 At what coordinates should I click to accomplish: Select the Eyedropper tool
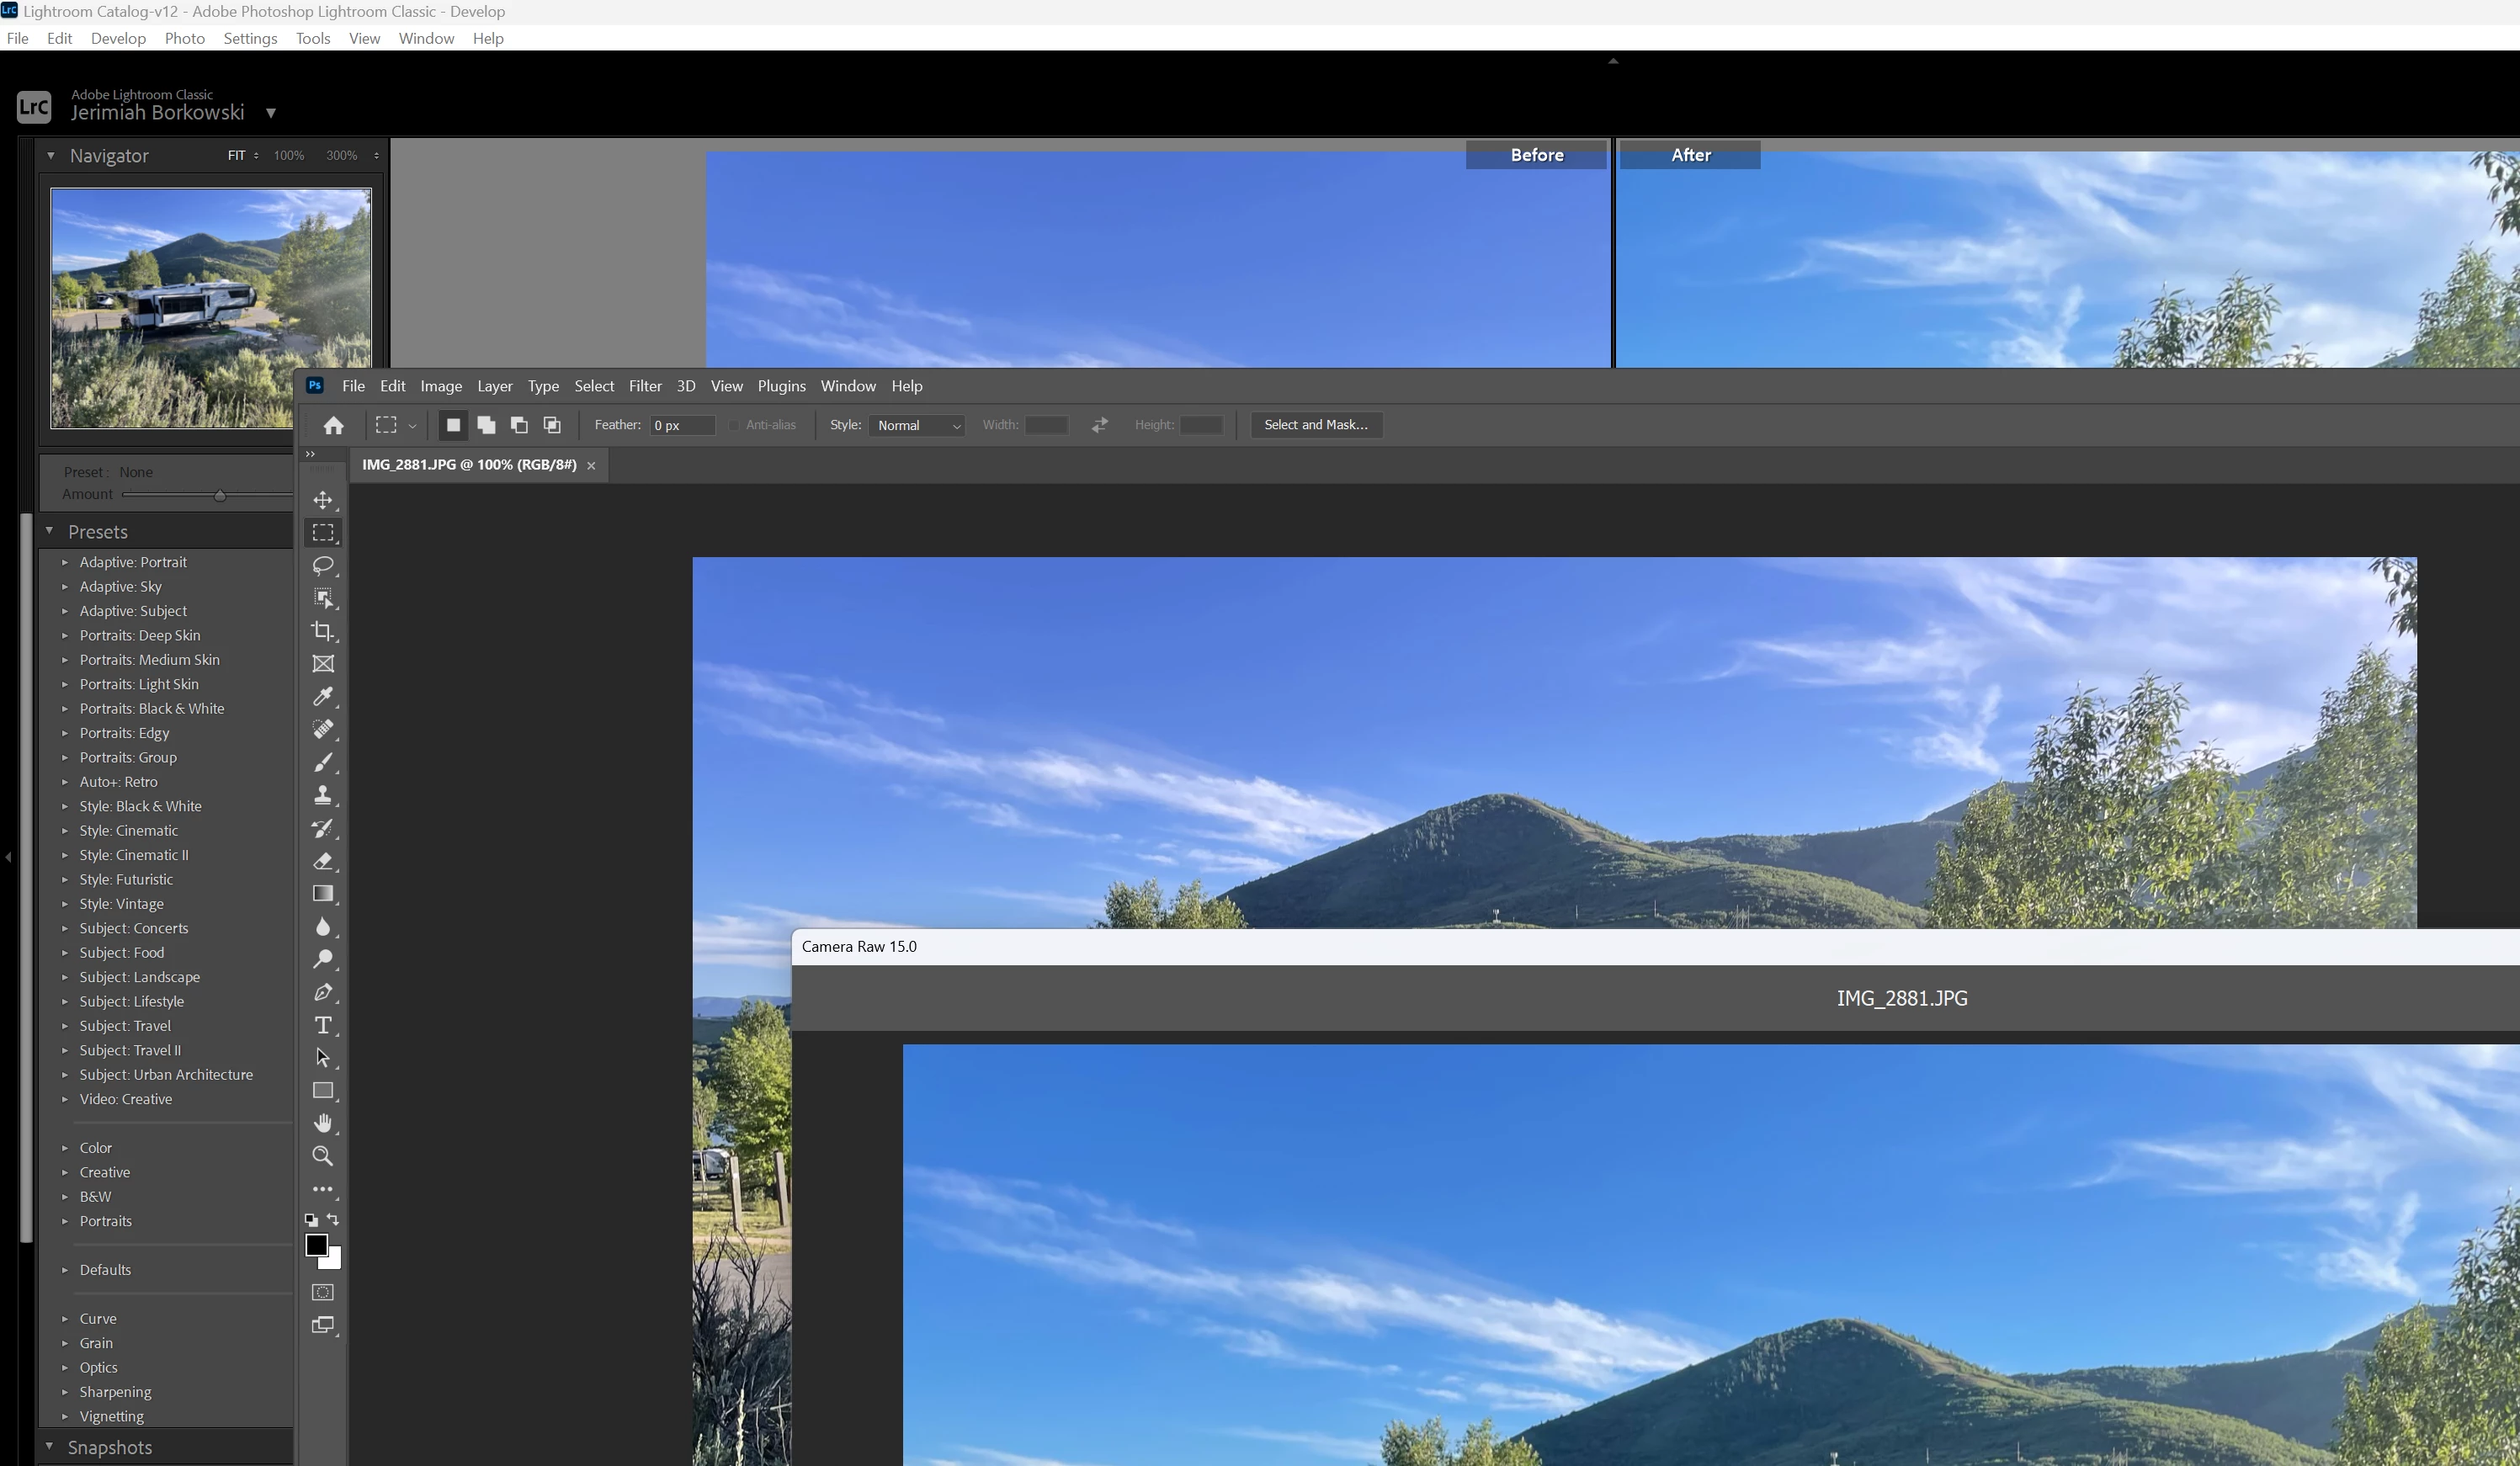point(322,696)
